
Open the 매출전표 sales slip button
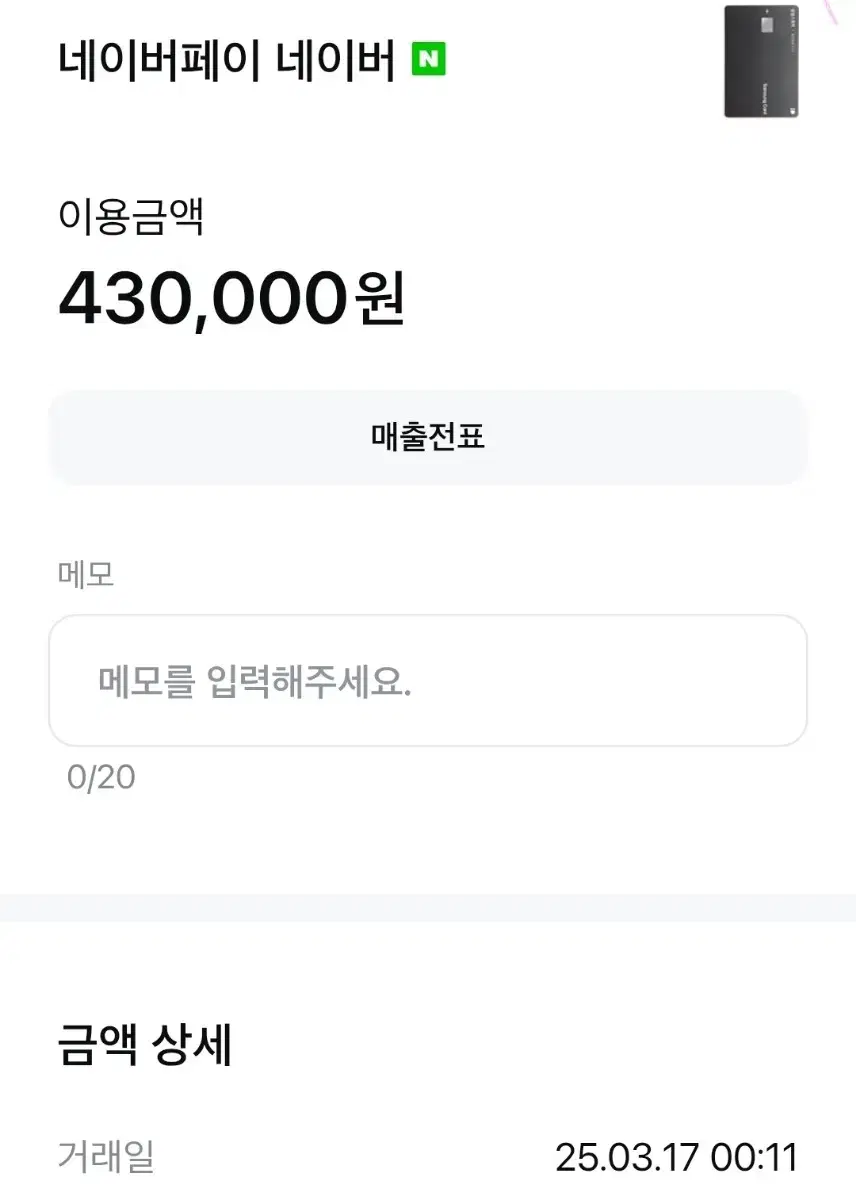[x=428, y=437]
